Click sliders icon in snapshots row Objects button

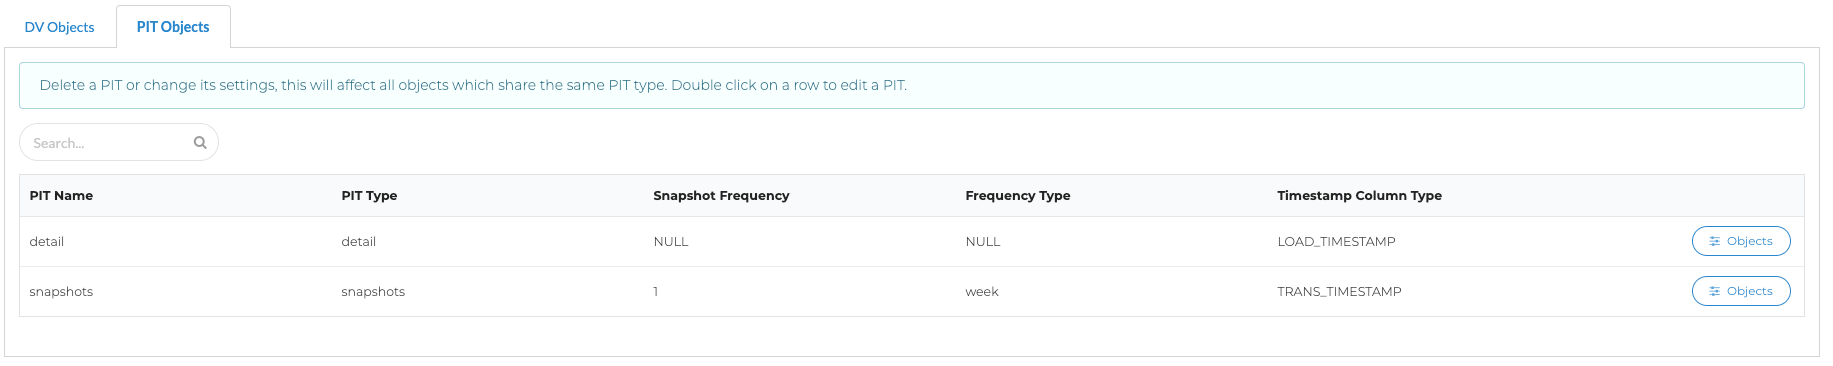point(1715,291)
